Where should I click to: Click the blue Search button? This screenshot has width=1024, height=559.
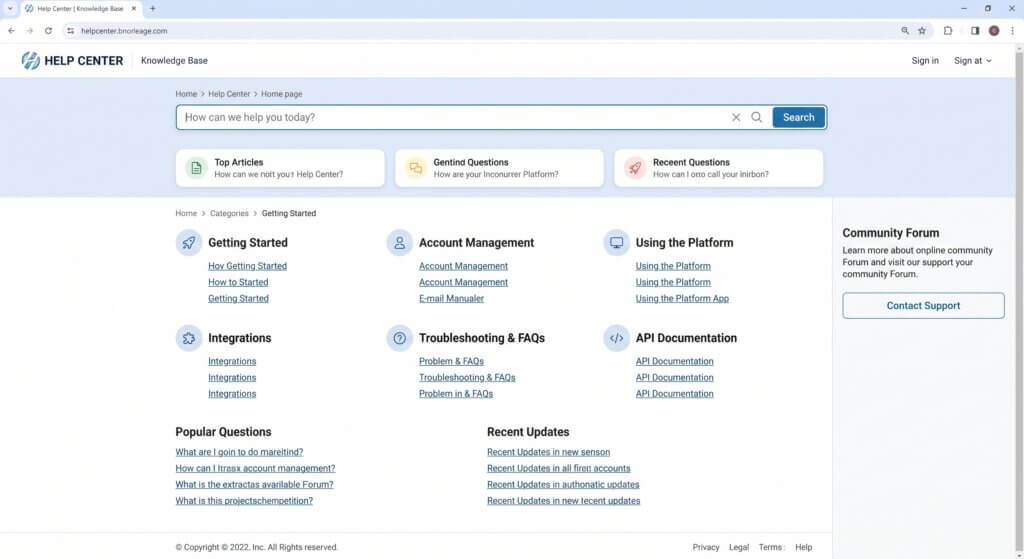(799, 118)
